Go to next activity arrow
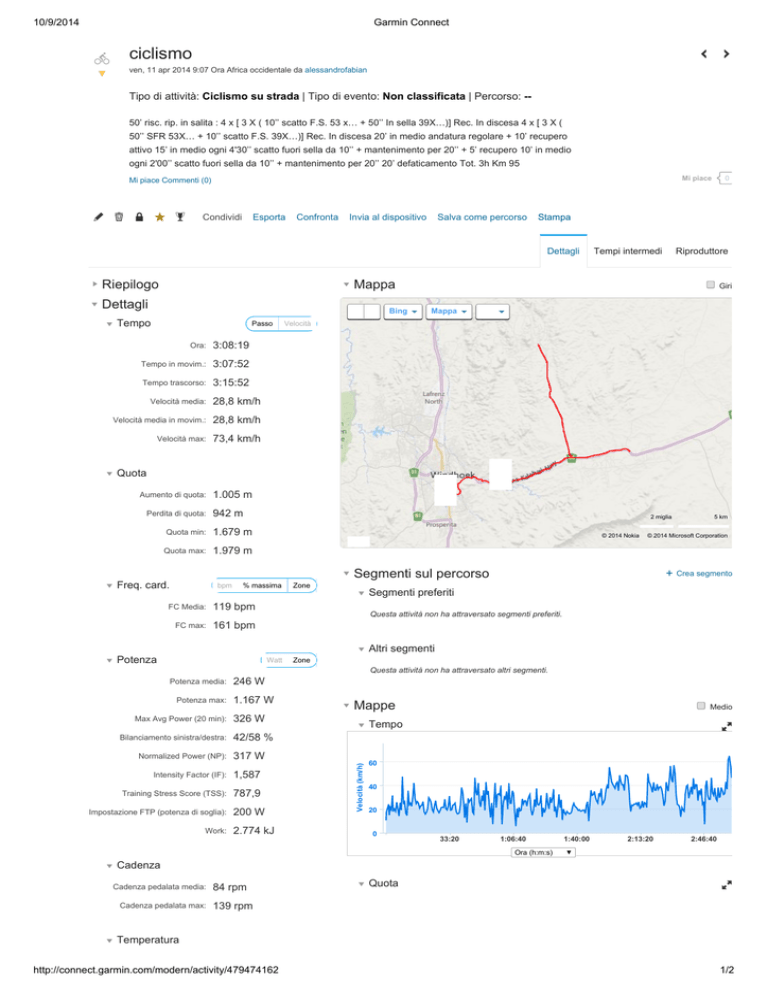 [726, 54]
